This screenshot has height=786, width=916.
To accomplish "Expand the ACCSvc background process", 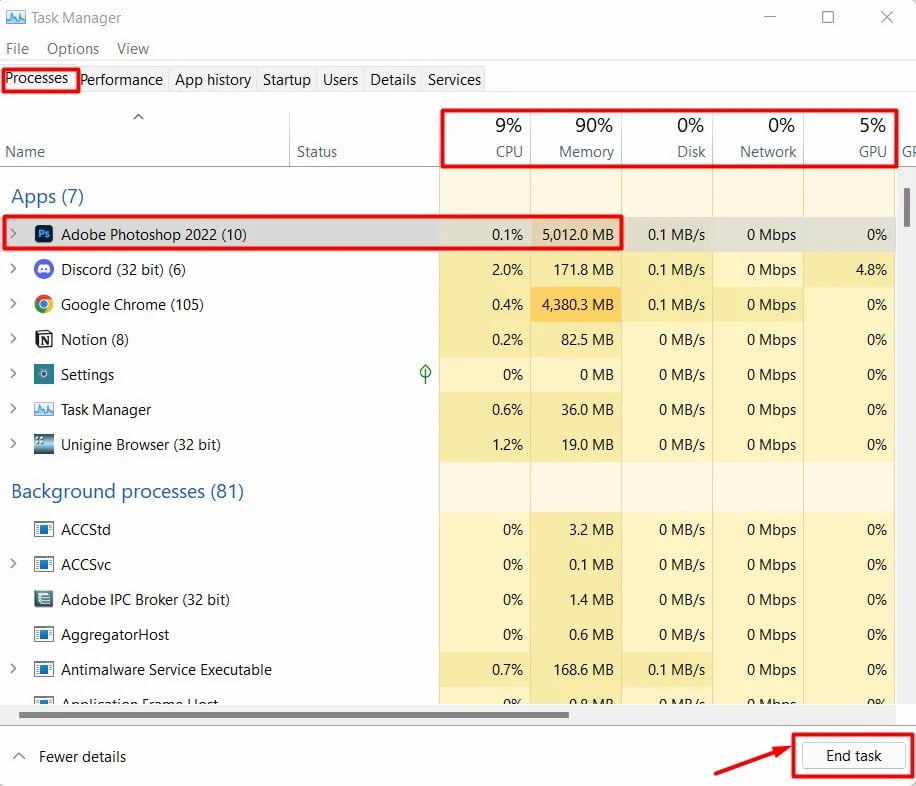I will coord(13,564).
